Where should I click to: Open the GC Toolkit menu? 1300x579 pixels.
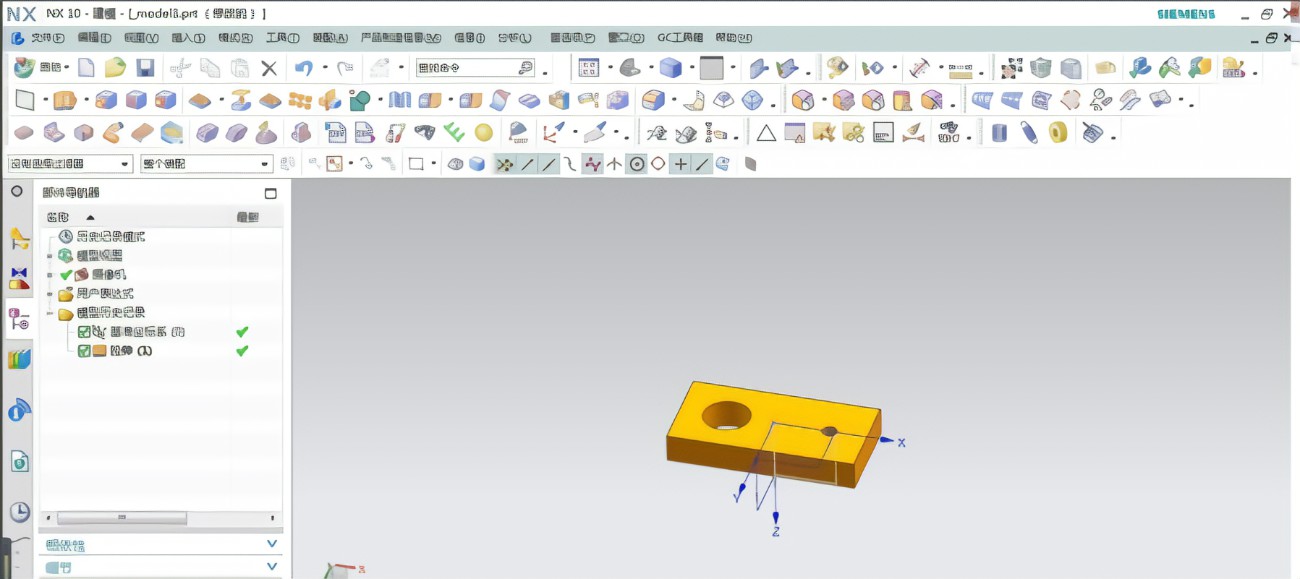680,38
